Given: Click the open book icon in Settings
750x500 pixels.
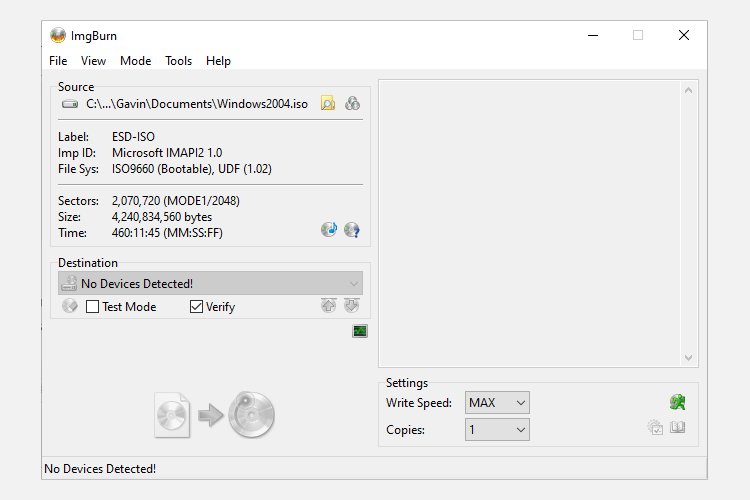Looking at the screenshot, I should [x=677, y=428].
